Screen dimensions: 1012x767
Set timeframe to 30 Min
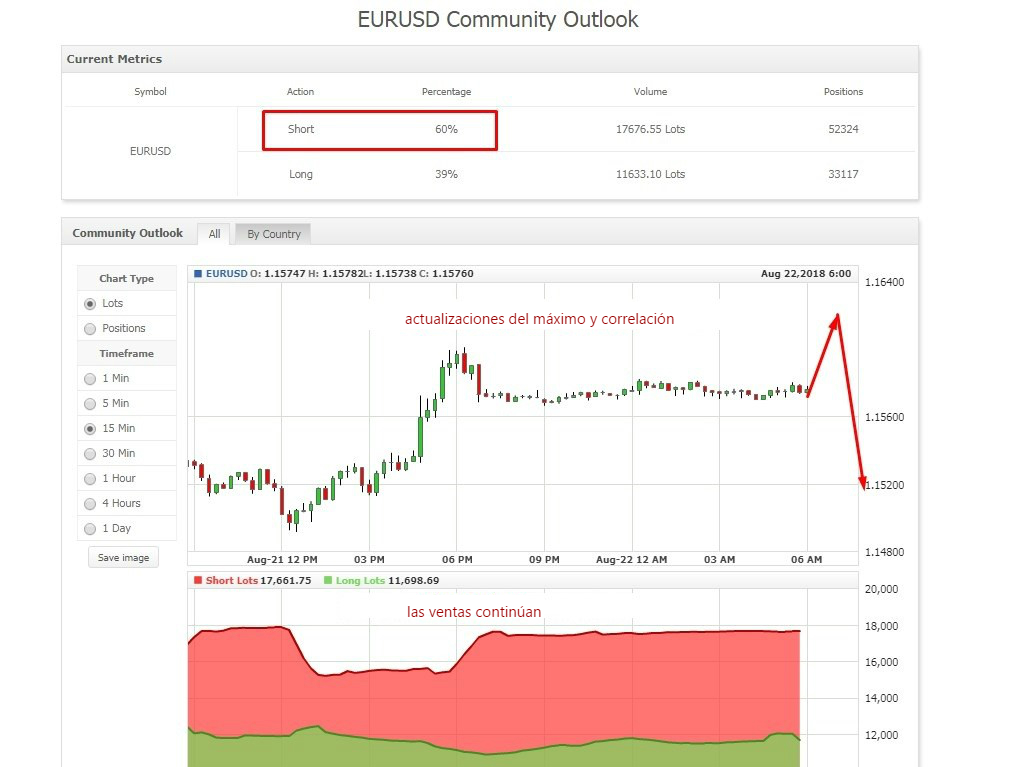coord(91,453)
